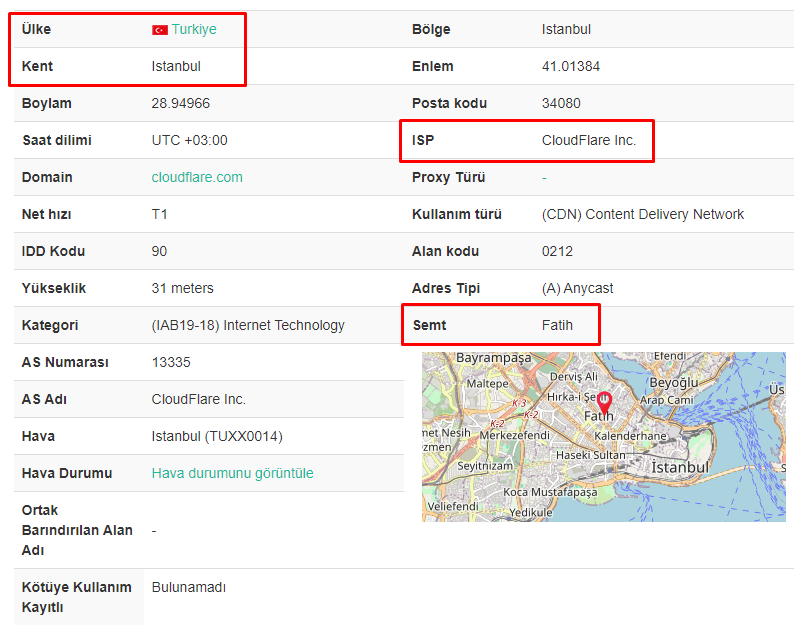Select Semt value Fatih

tap(557, 325)
